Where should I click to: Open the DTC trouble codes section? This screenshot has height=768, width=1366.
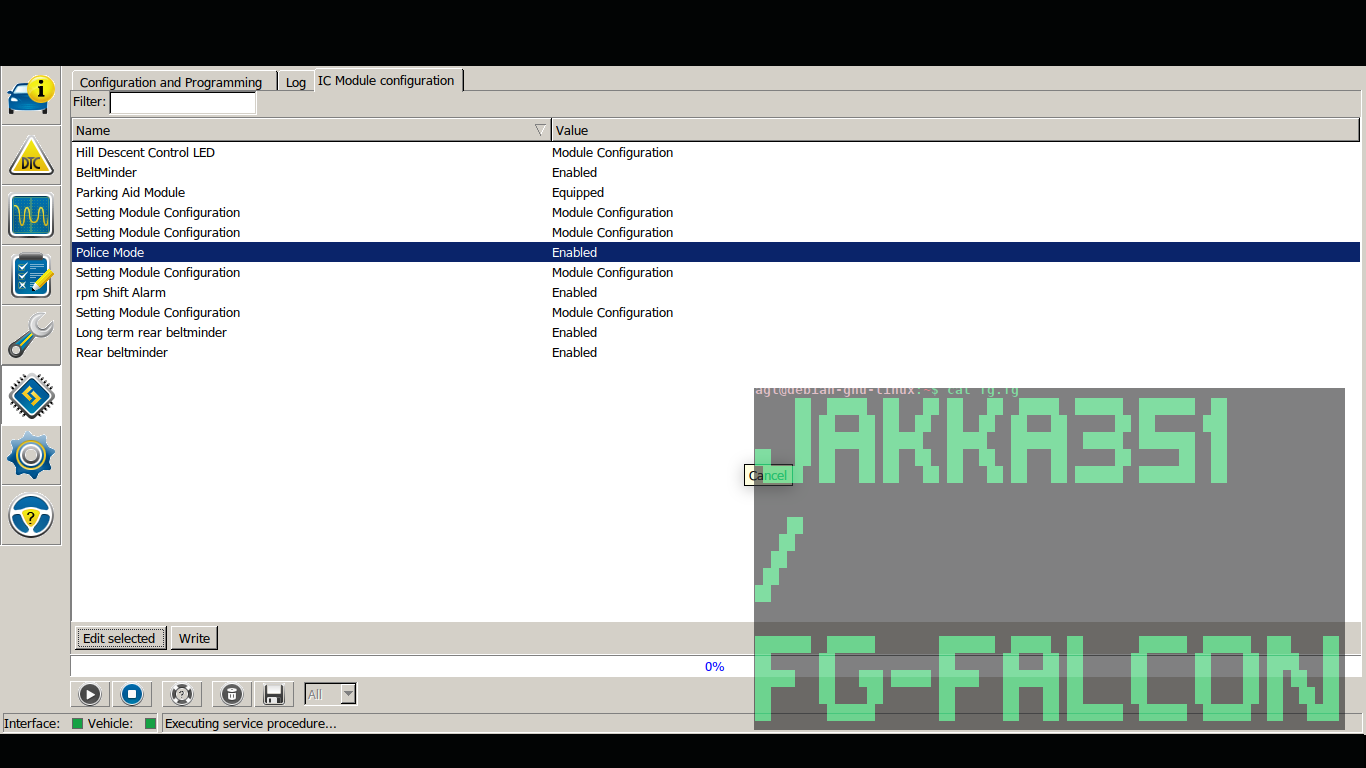point(31,155)
